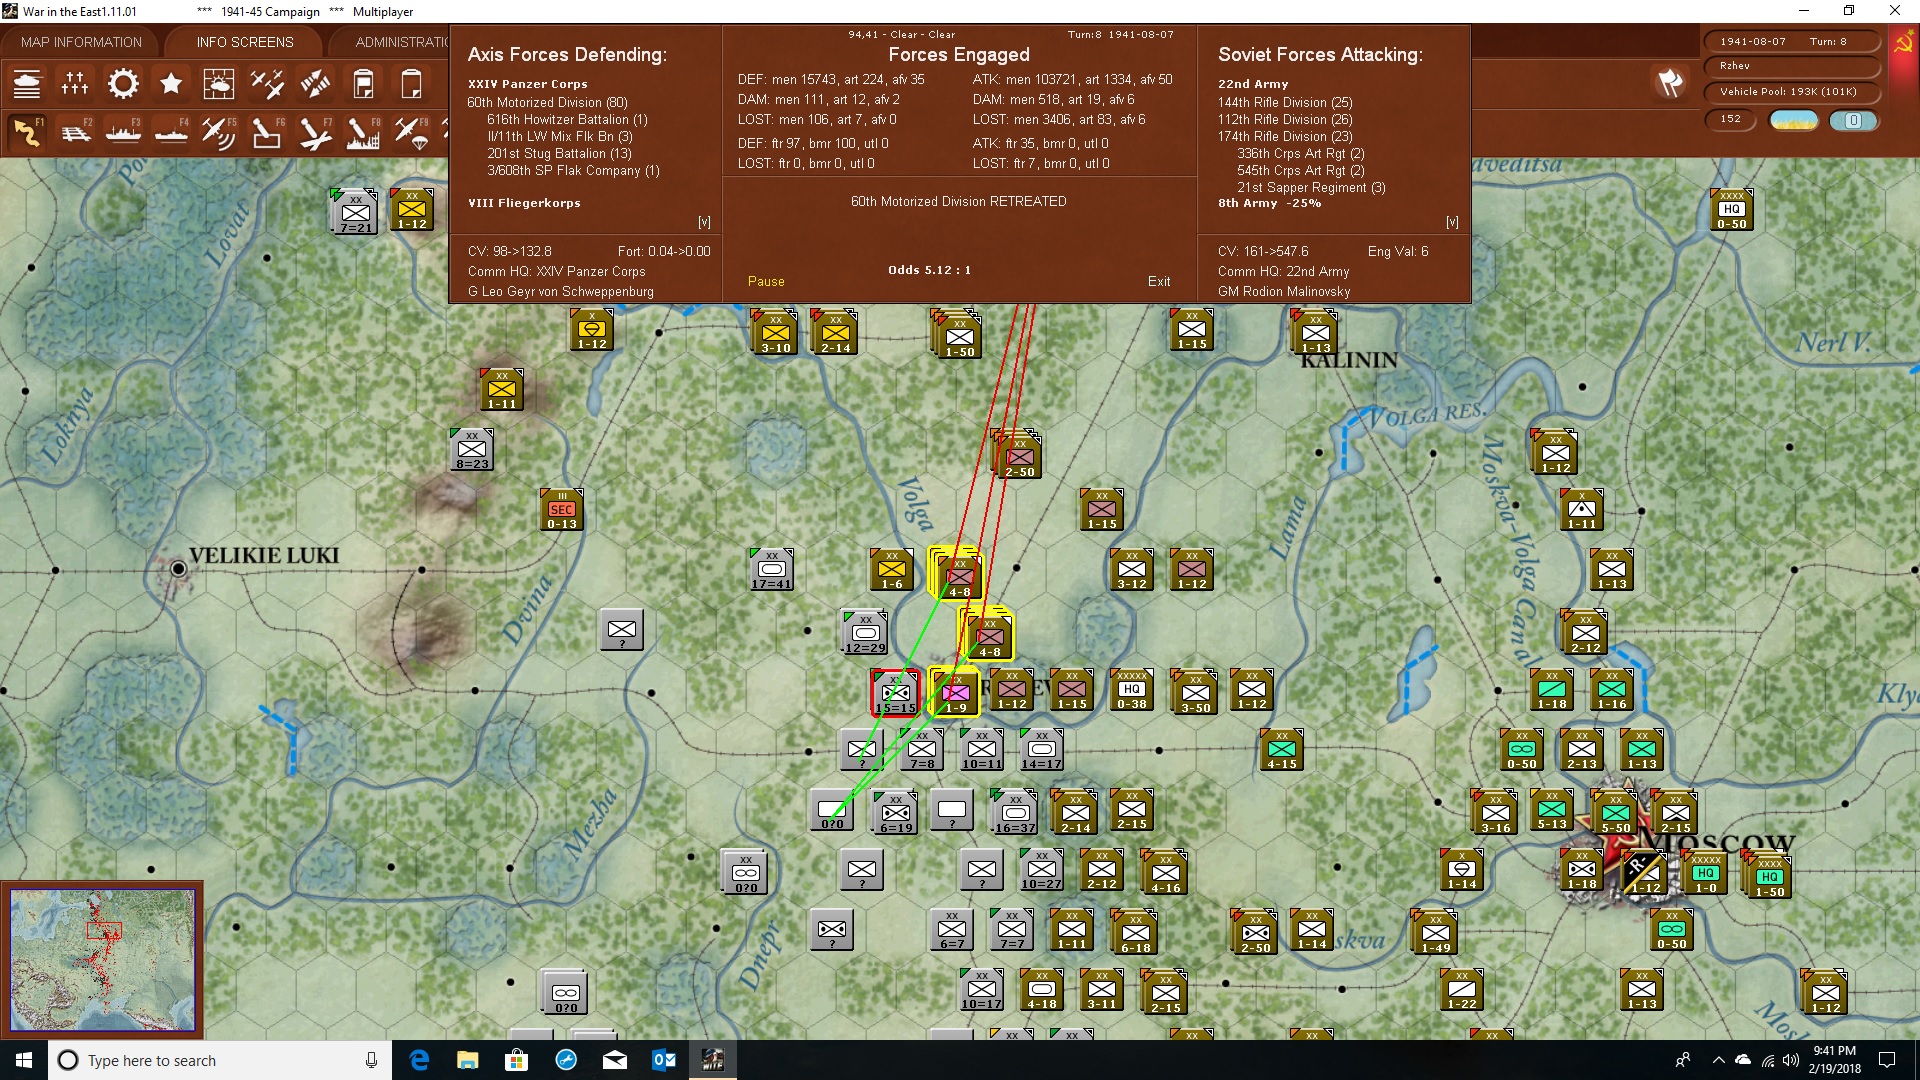Screen dimensions: 1920x1080
Task: Switch to MAP INFORMATION tab
Action: 81,42
